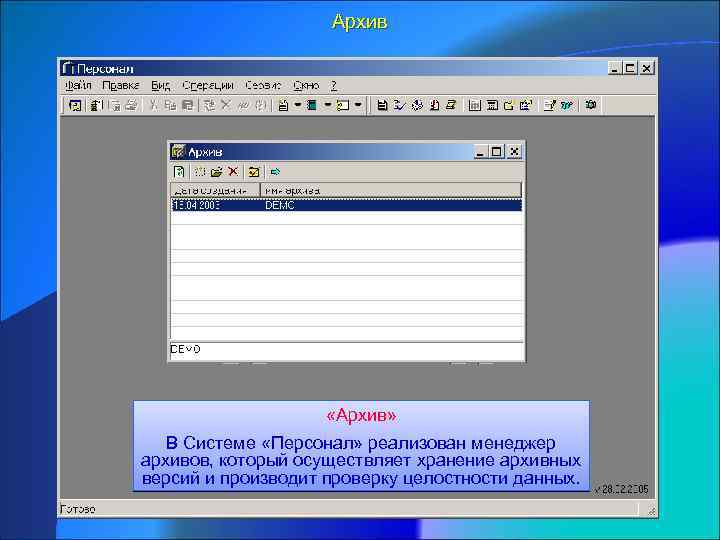
Task: Click the greyed print preview icon
Action: [x=116, y=106]
